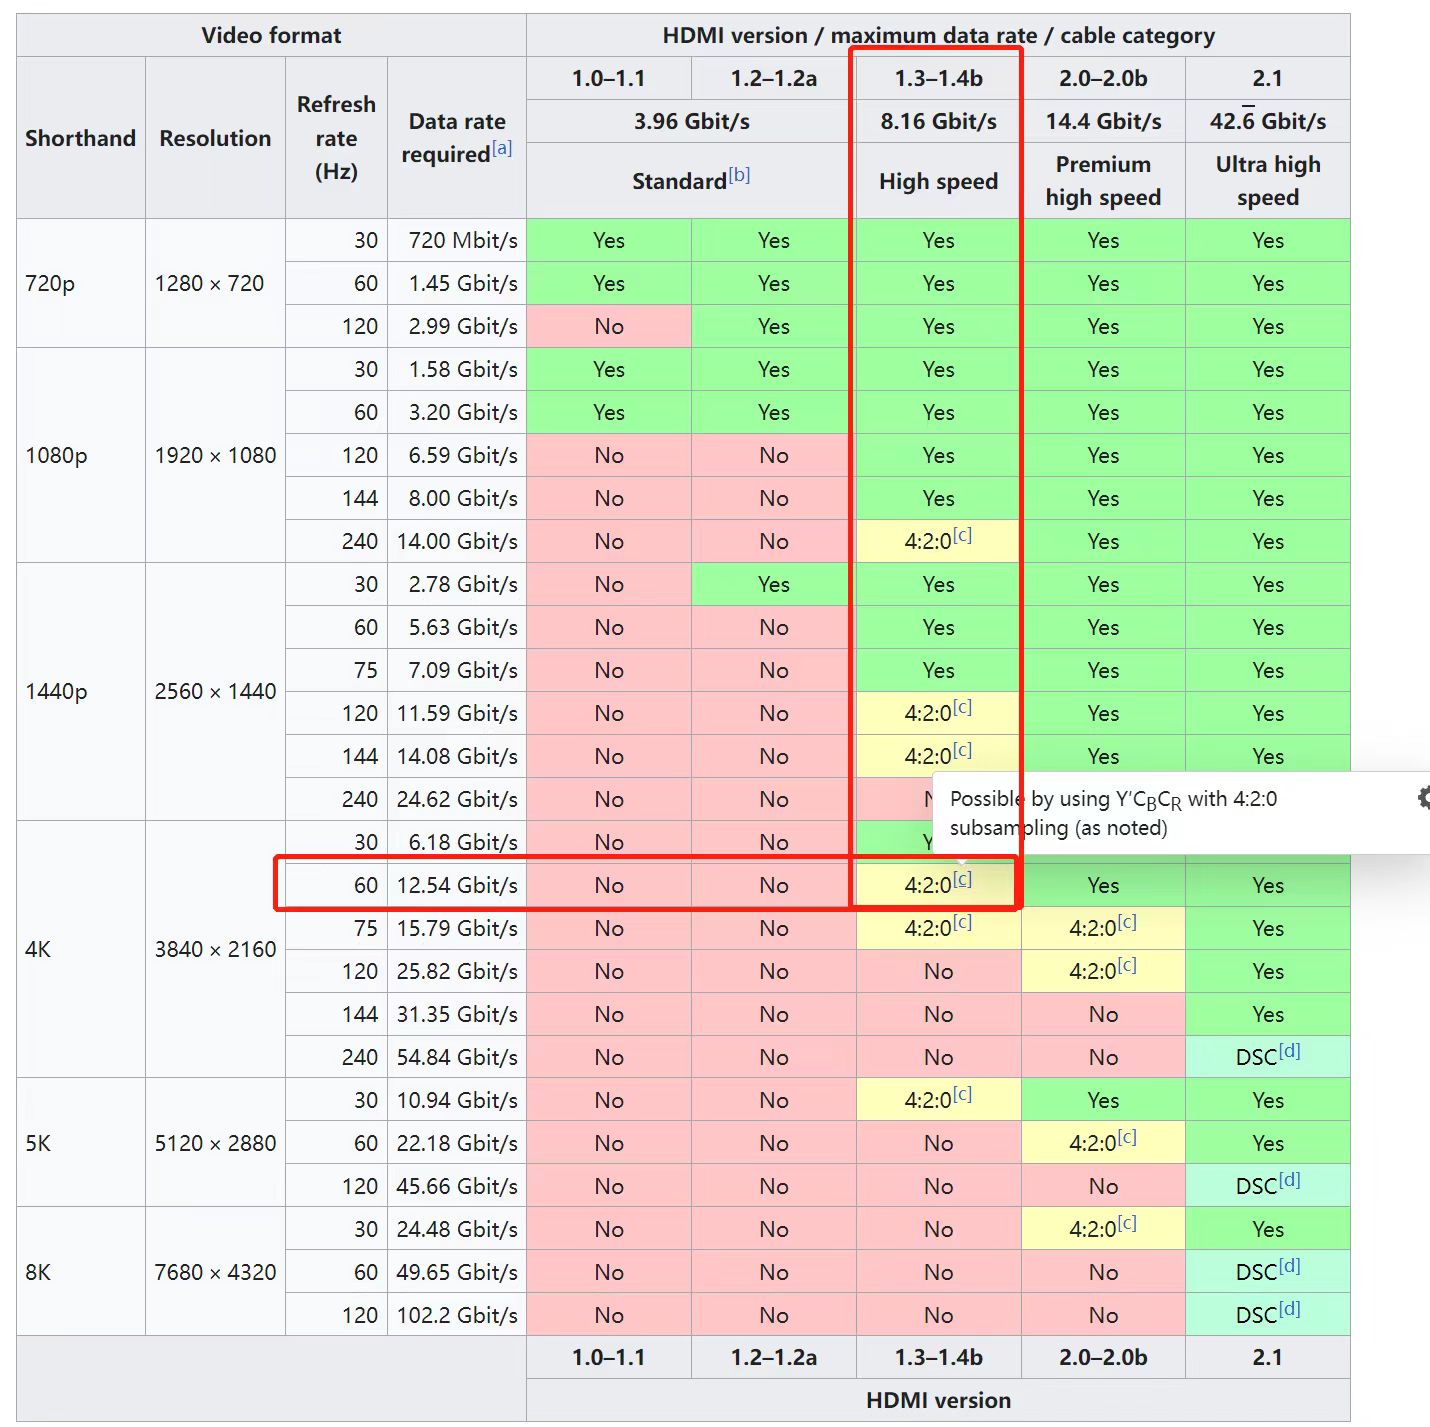Click DSC footnote [d] in 8K 120 Hz row
Image resolution: width=1430 pixels, height=1427 pixels.
[1290, 1309]
